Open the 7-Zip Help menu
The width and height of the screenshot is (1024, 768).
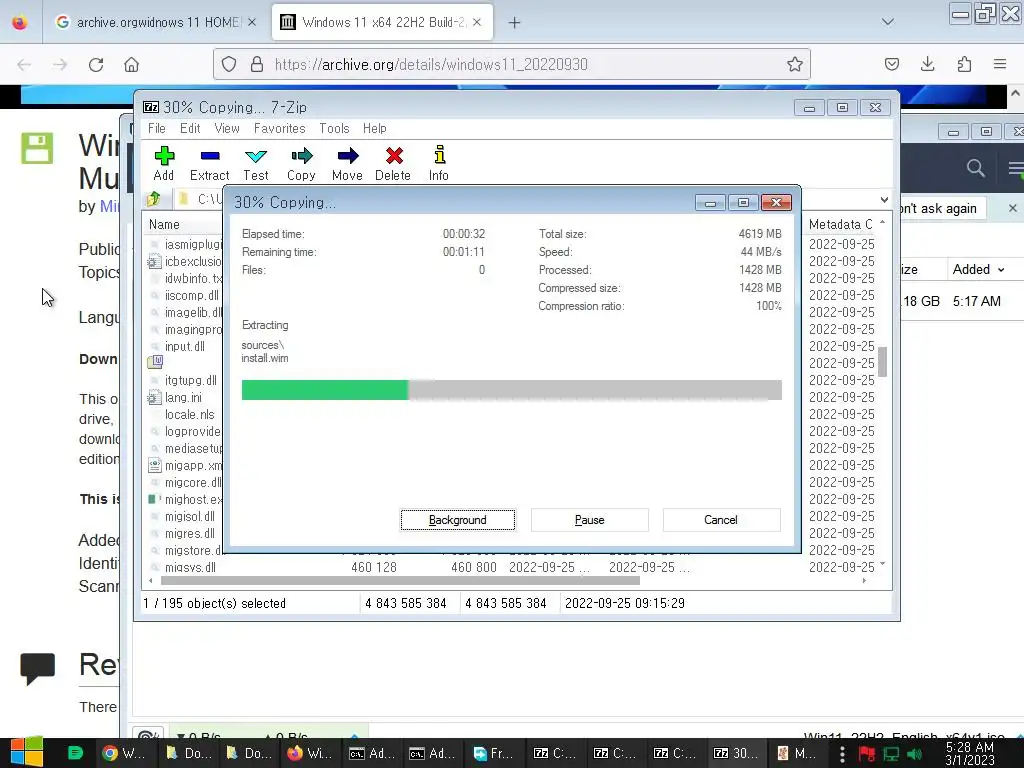click(375, 129)
